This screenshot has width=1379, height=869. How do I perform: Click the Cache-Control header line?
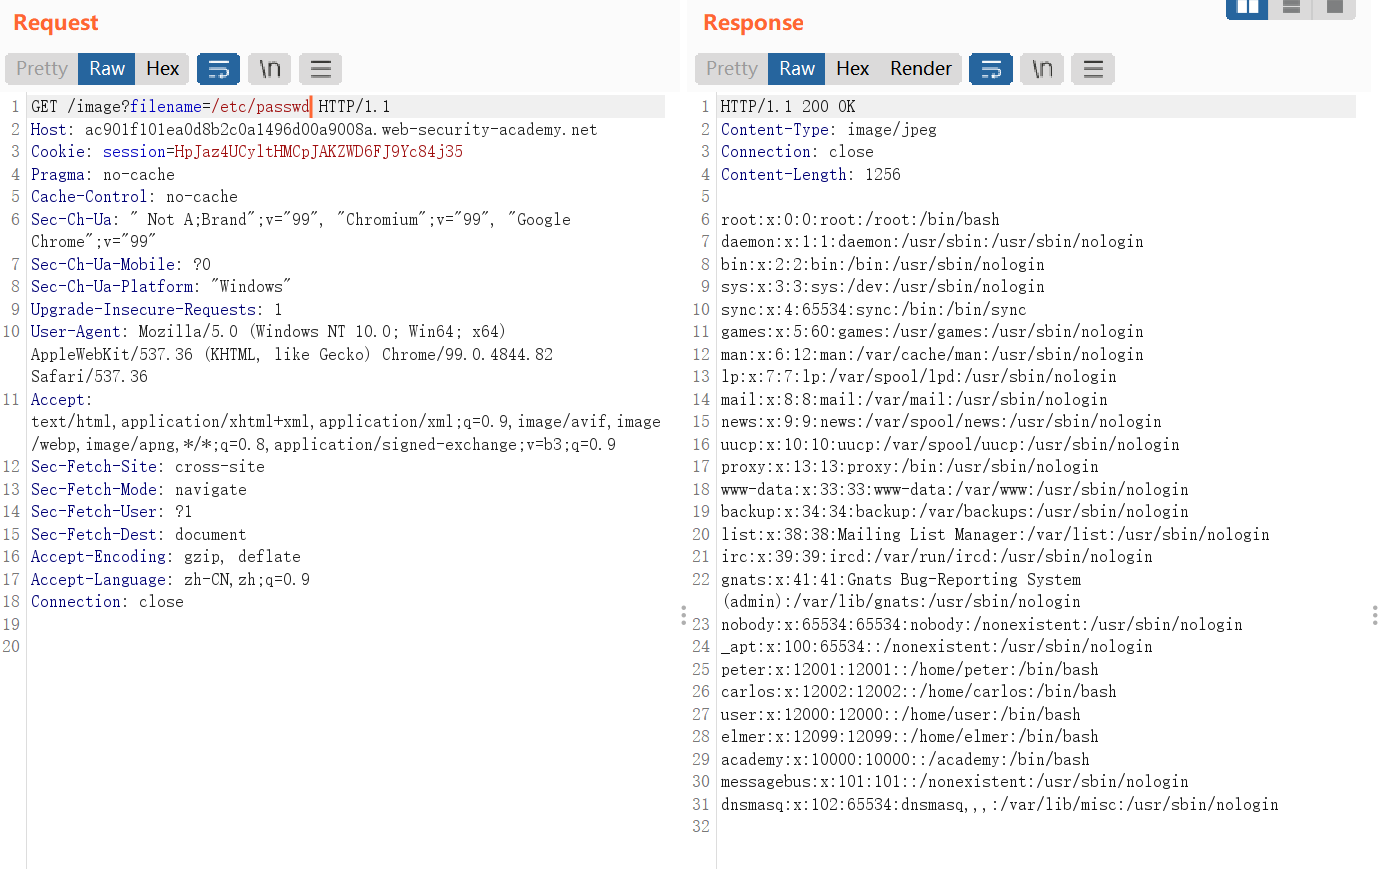pyautogui.click(x=134, y=196)
